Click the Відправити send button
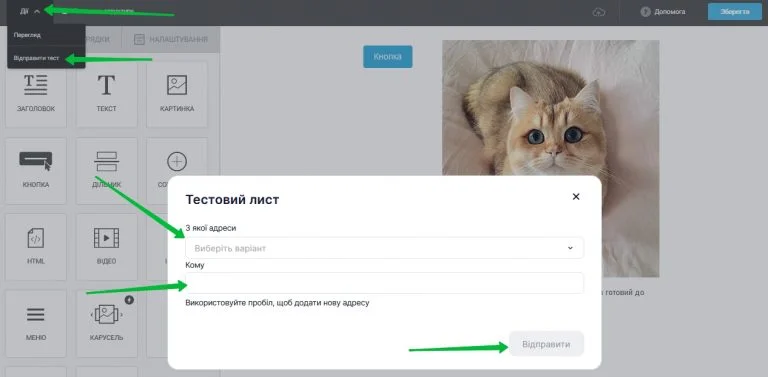Screen dimensions: 768x377 [546, 344]
